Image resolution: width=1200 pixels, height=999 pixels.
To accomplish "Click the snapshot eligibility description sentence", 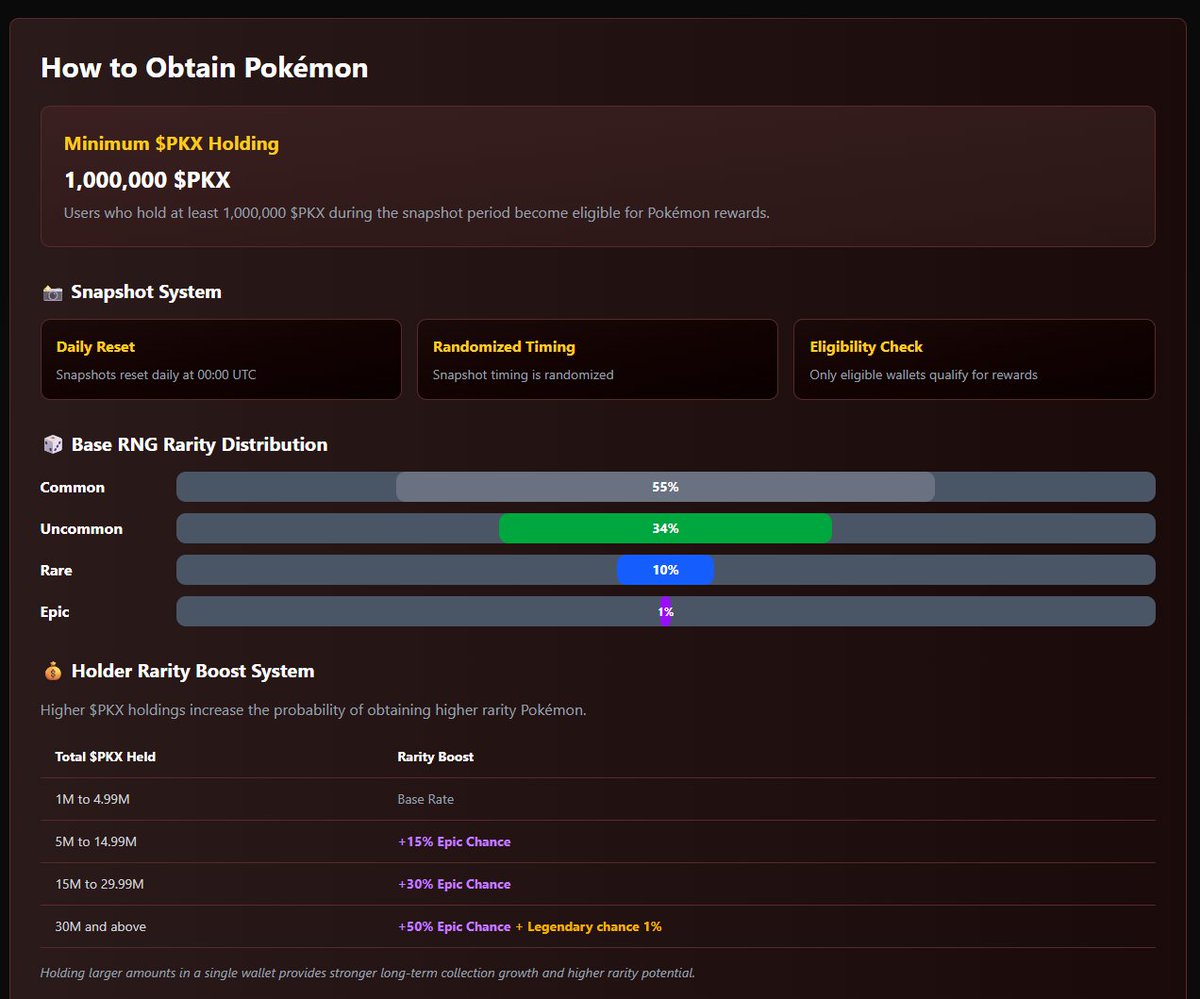I will 417,213.
